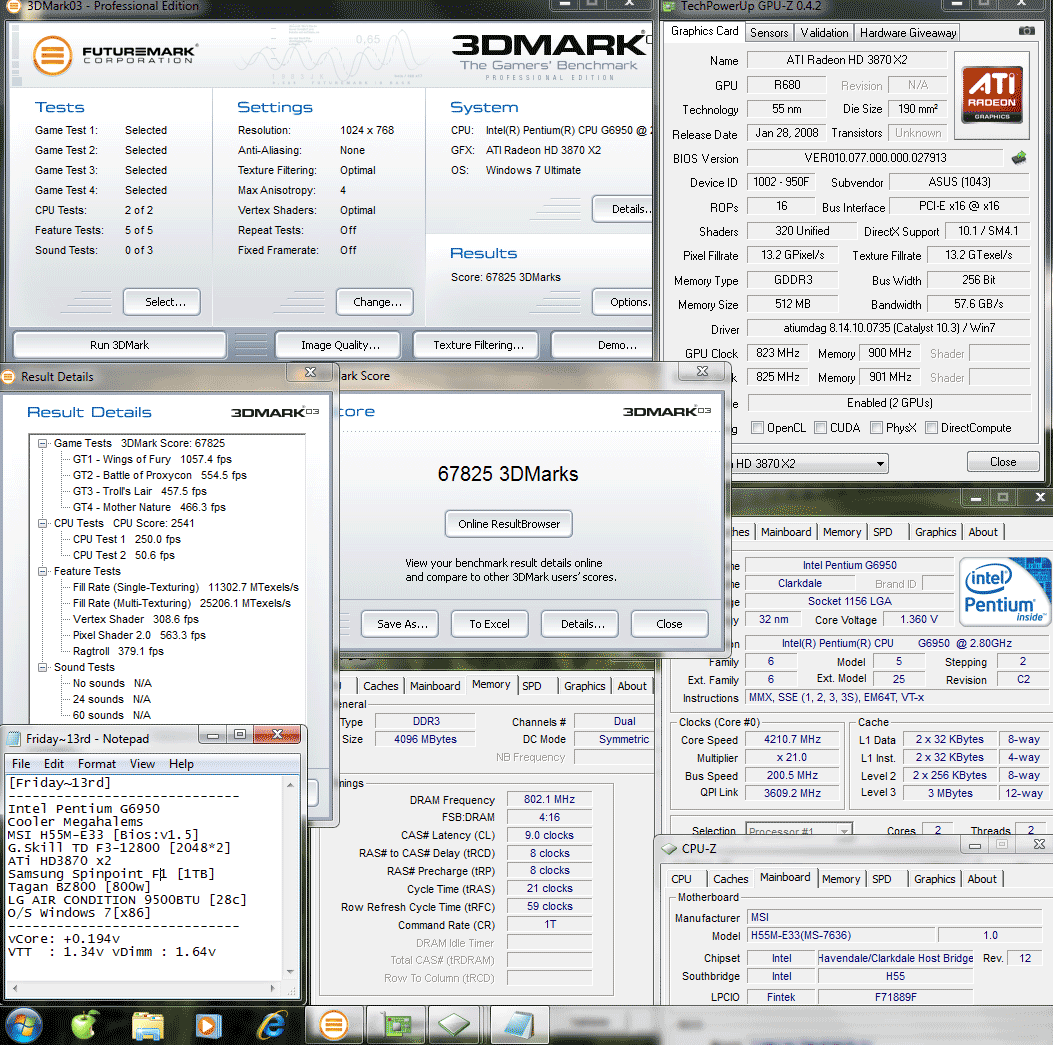Viewport: 1053px width, 1045px height.
Task: Close the Friday~13rd Notepad window
Action: tap(277, 734)
